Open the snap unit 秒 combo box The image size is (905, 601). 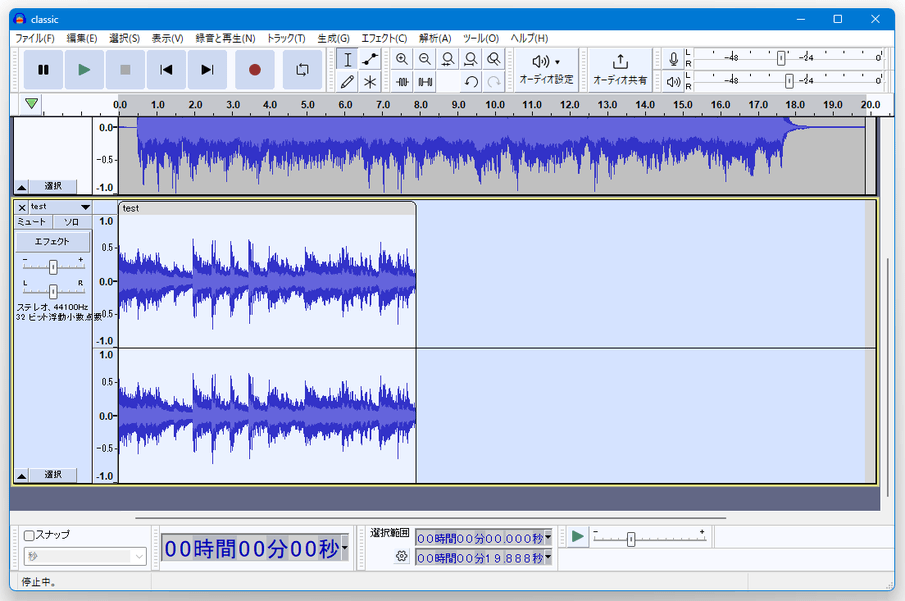click(85, 557)
